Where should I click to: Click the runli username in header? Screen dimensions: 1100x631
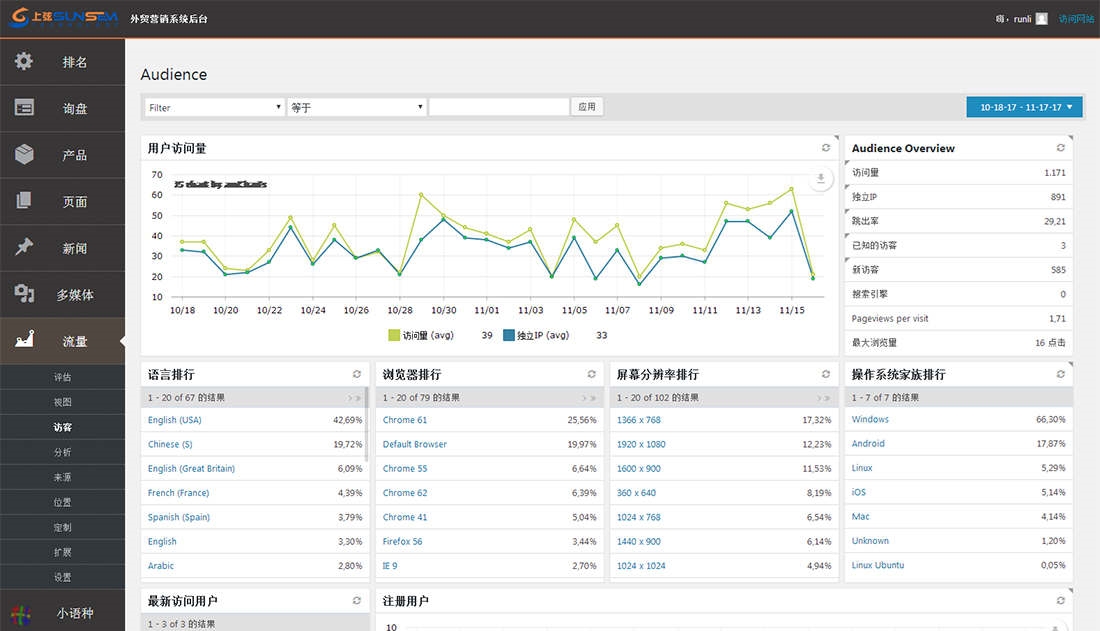point(1022,19)
